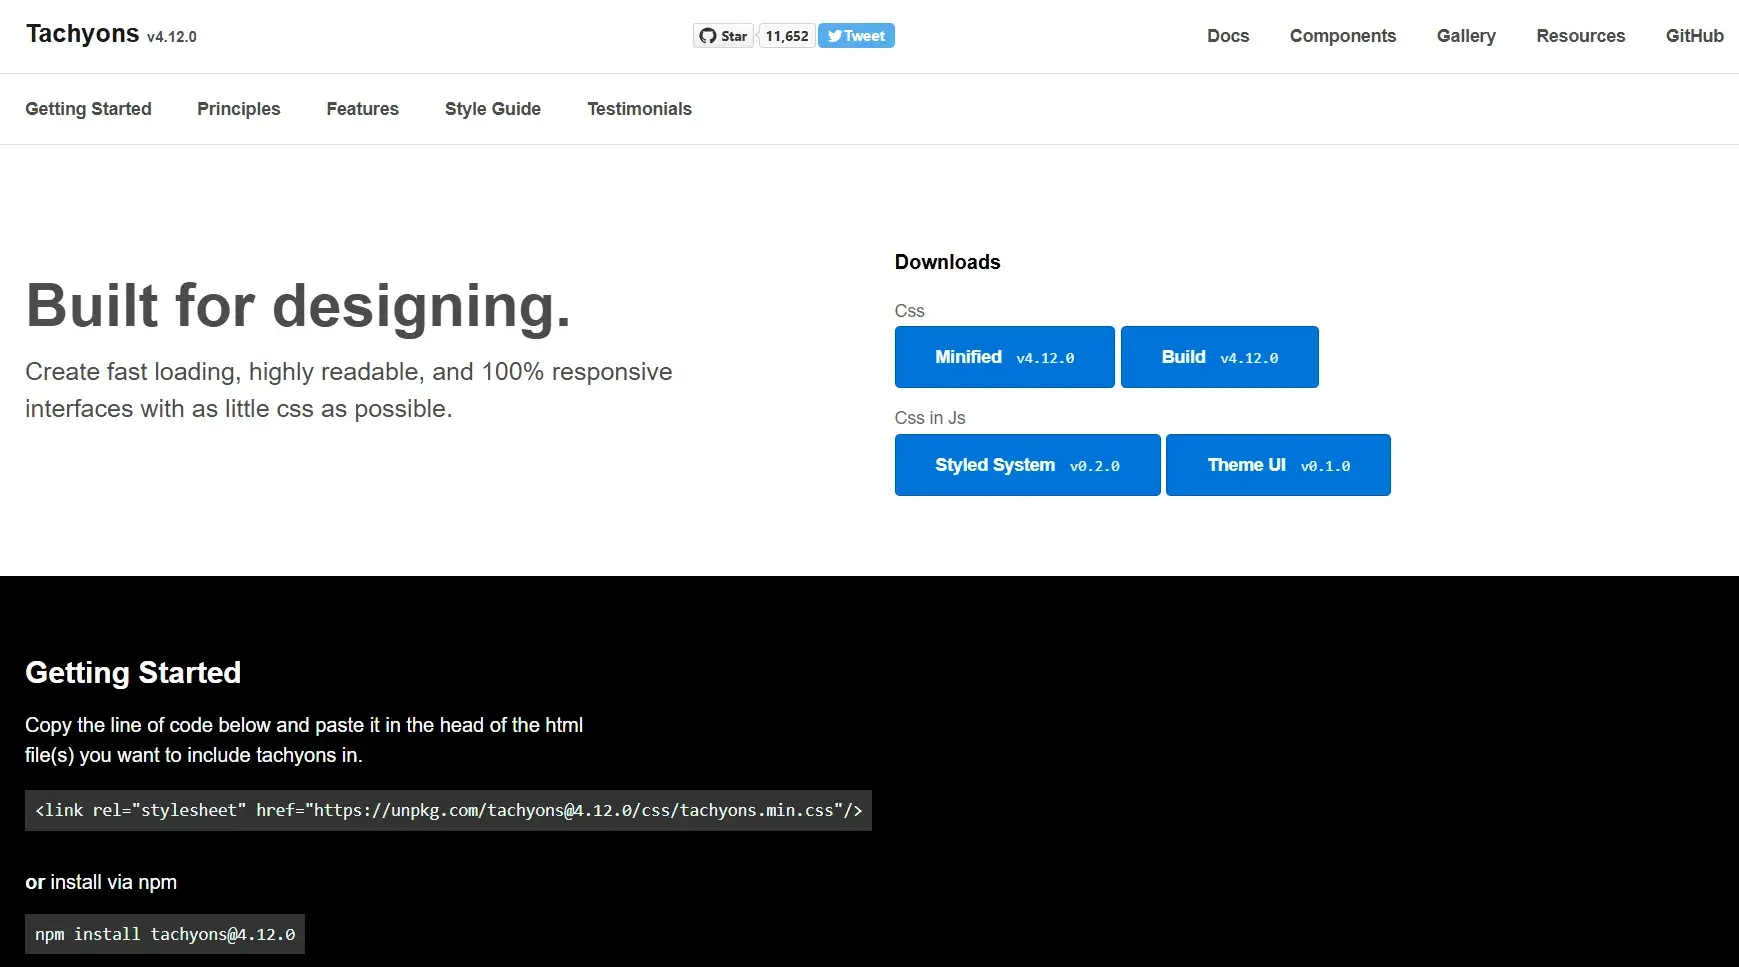The image size is (1739, 967).
Task: Open the Docs menu item
Action: 1228,36
